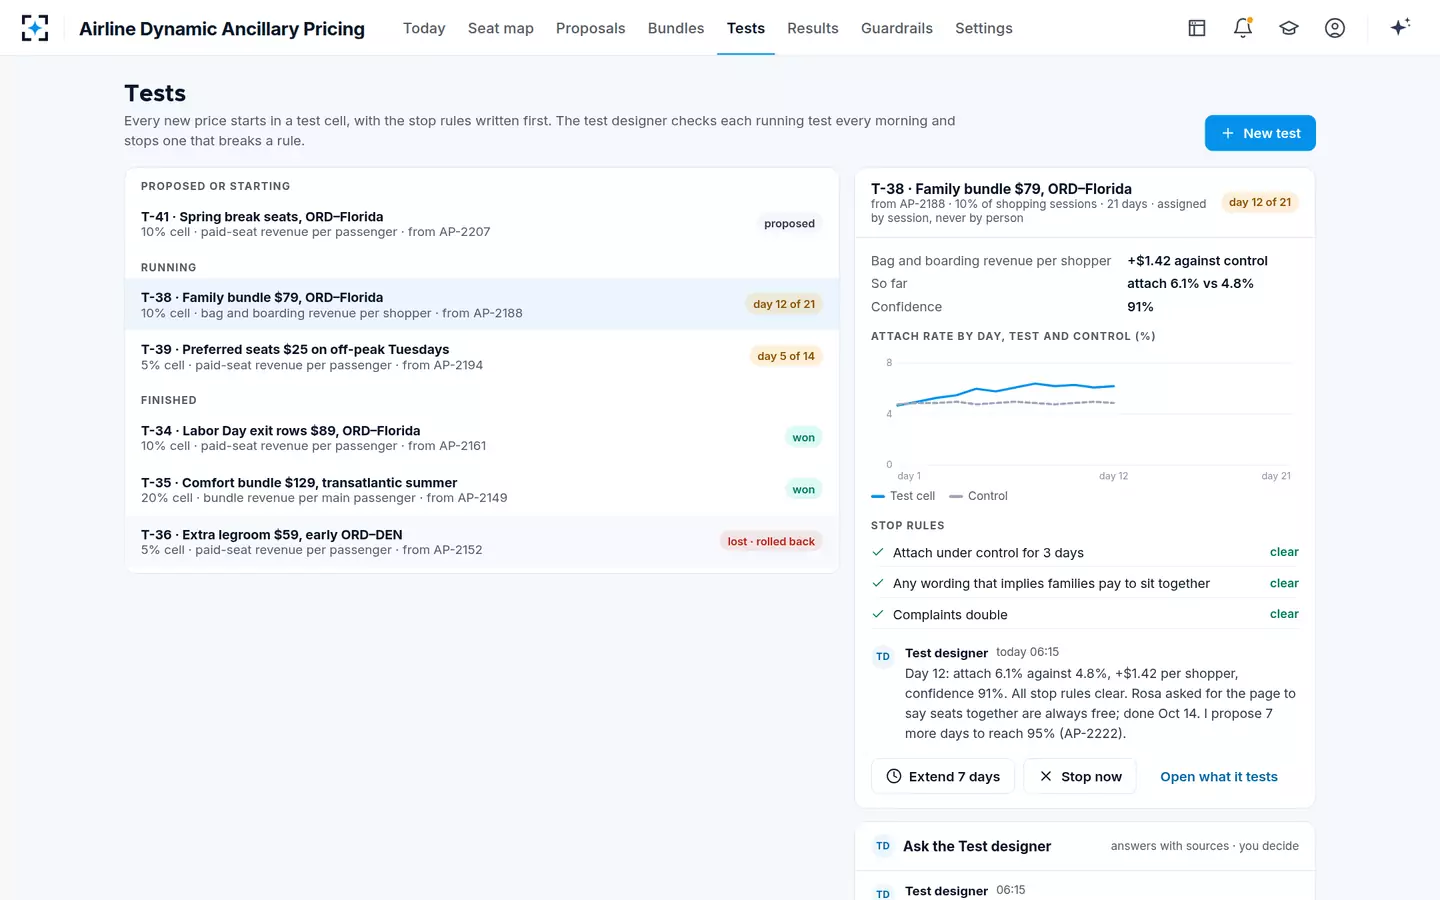The image size is (1440, 900).
Task: Click the day 12 of 21 badge in detail panel
Action: (1260, 202)
